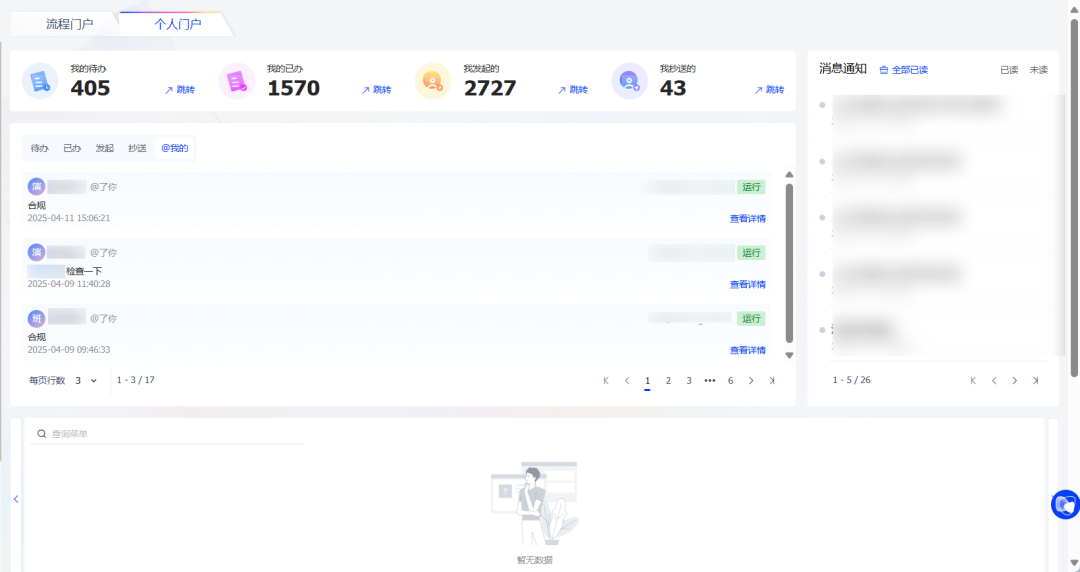The width and height of the screenshot is (1080, 572).
Task: Expand the left collapsed side panel arrow
Action: pos(16,499)
